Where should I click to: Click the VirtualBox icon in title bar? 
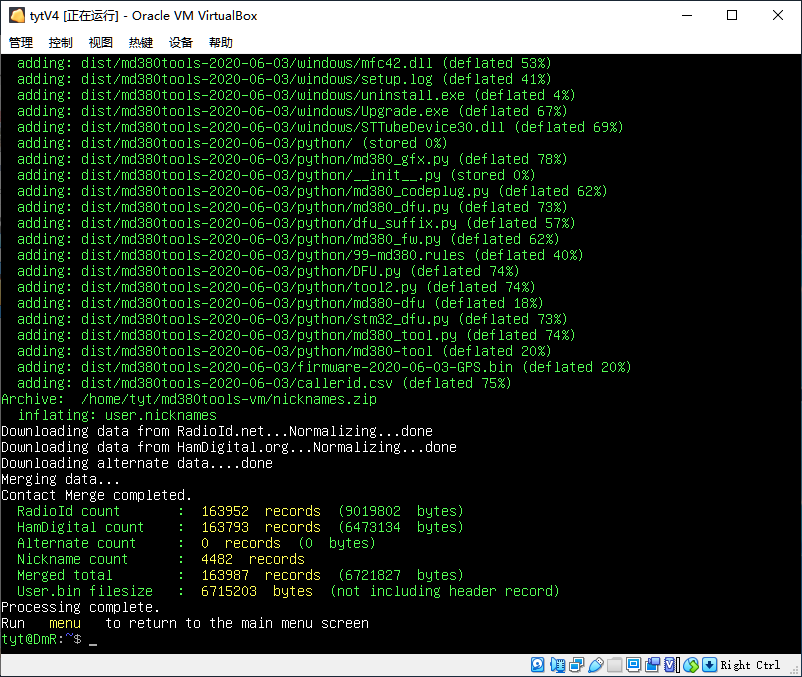point(16,16)
